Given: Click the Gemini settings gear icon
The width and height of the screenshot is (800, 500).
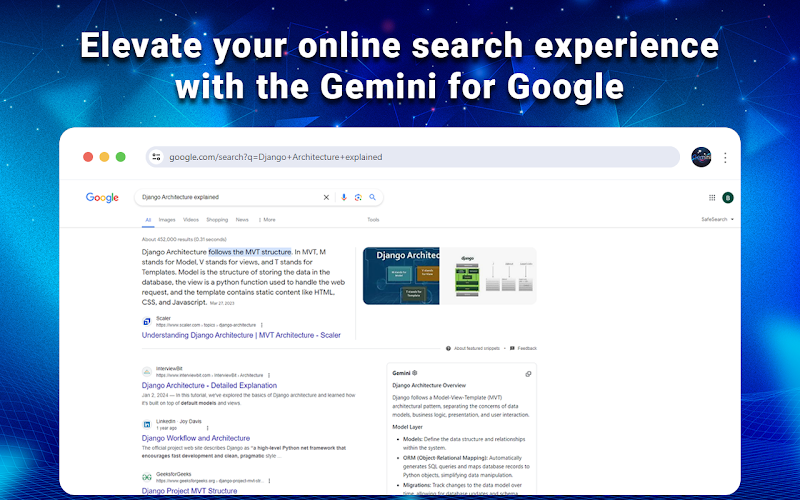Looking at the screenshot, I should coord(414,373).
